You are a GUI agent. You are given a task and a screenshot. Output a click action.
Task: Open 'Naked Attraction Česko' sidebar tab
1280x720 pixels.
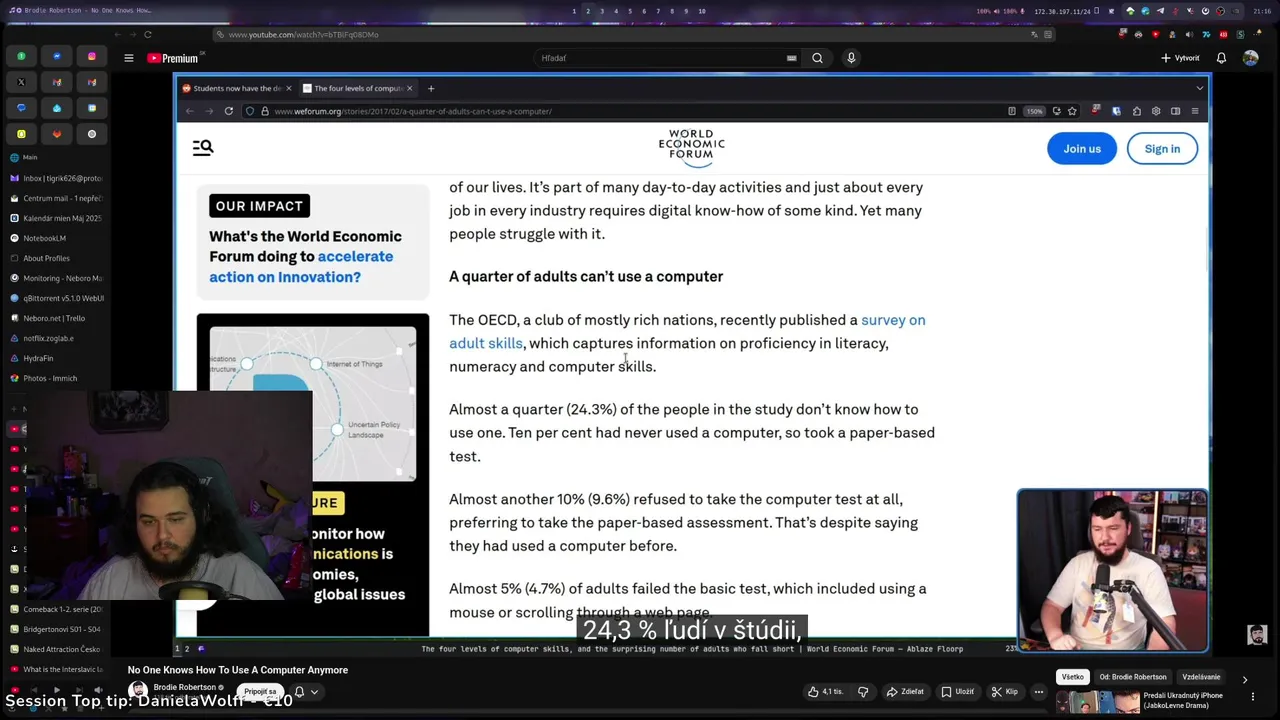tap(57, 649)
